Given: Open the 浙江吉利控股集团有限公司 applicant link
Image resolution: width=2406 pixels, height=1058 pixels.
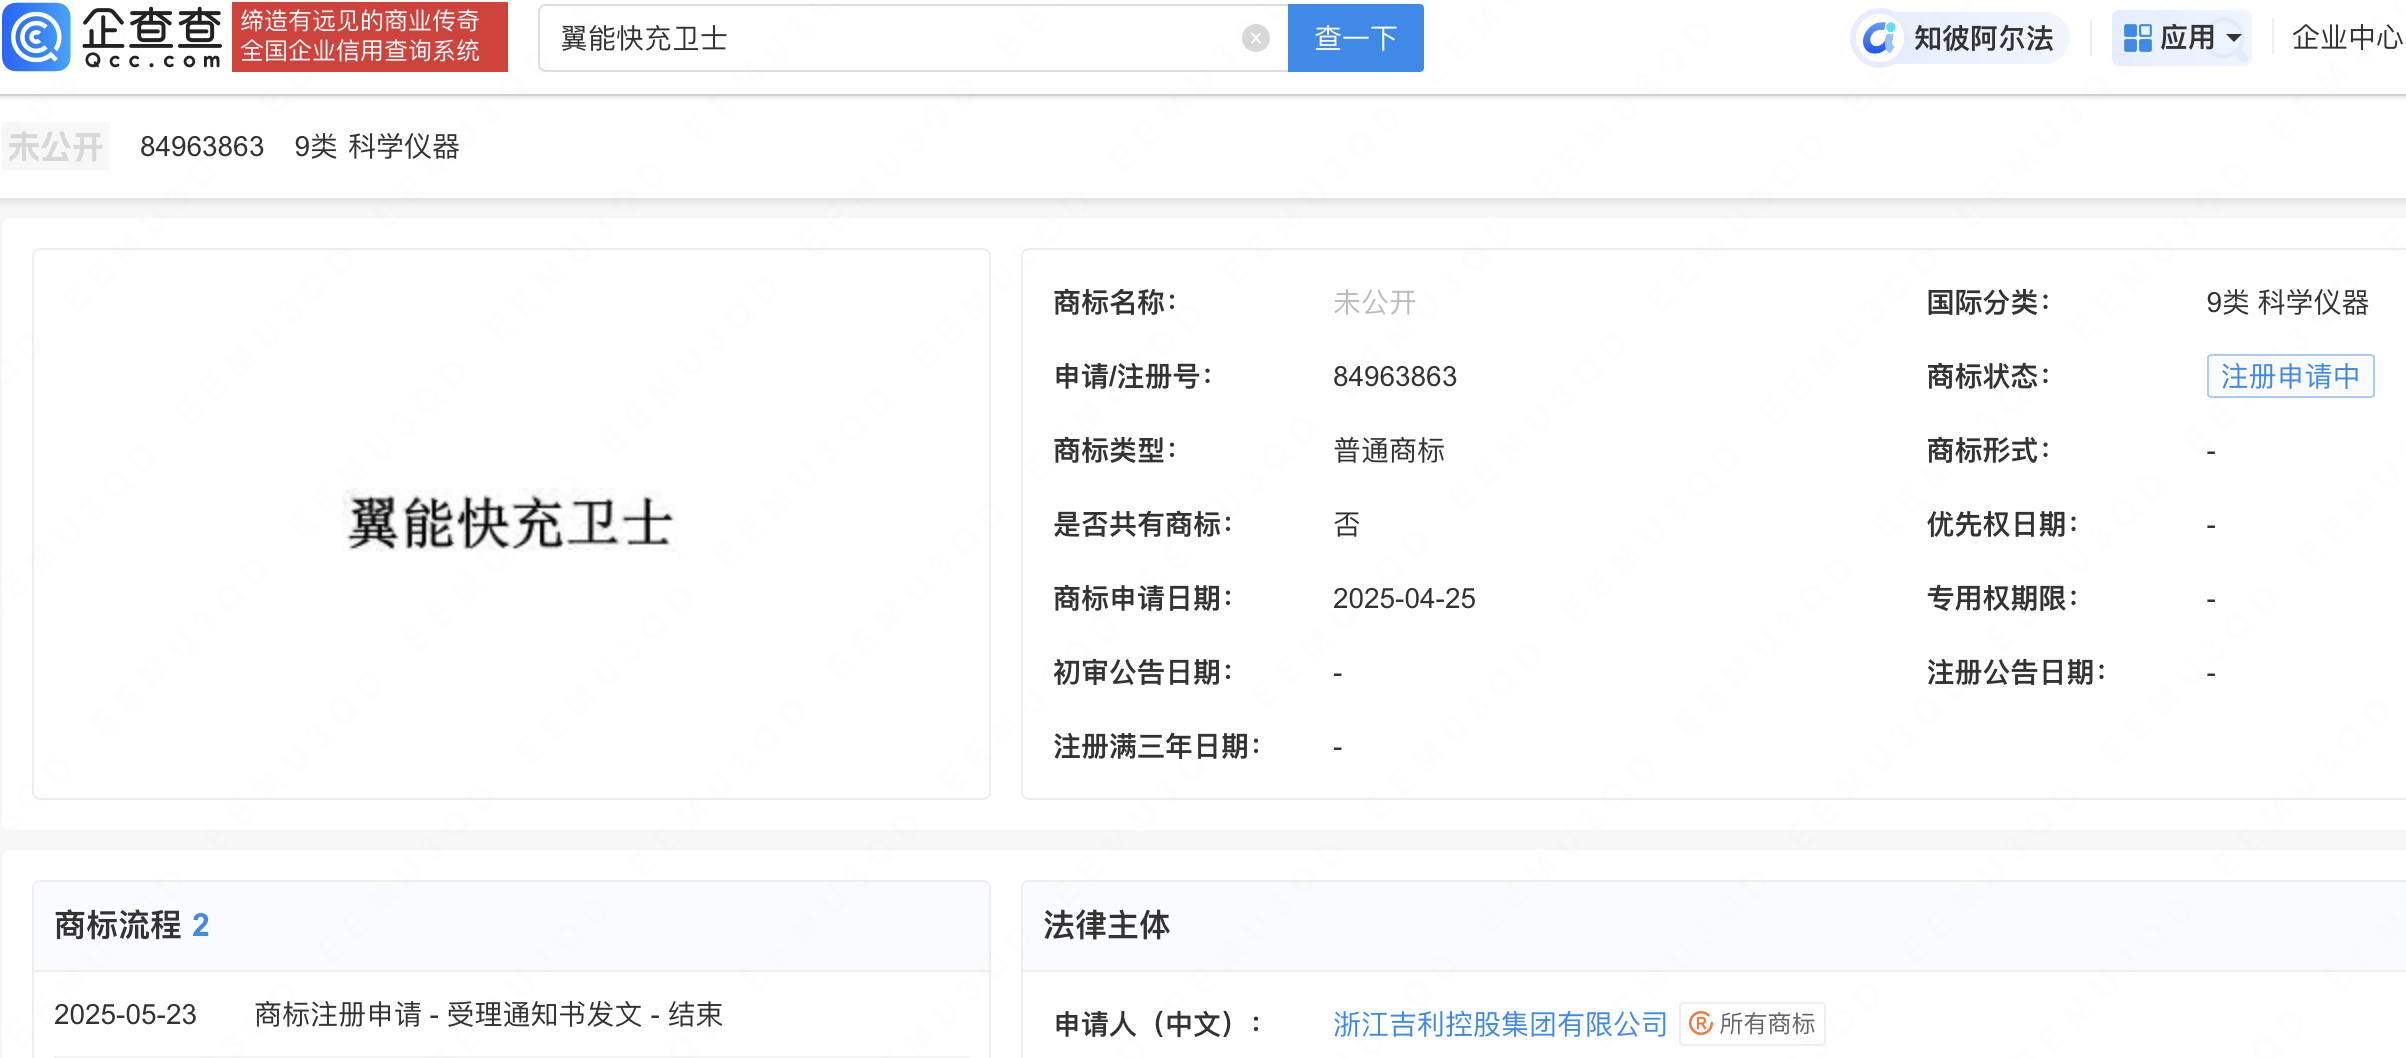Looking at the screenshot, I should pyautogui.click(x=1500, y=1024).
